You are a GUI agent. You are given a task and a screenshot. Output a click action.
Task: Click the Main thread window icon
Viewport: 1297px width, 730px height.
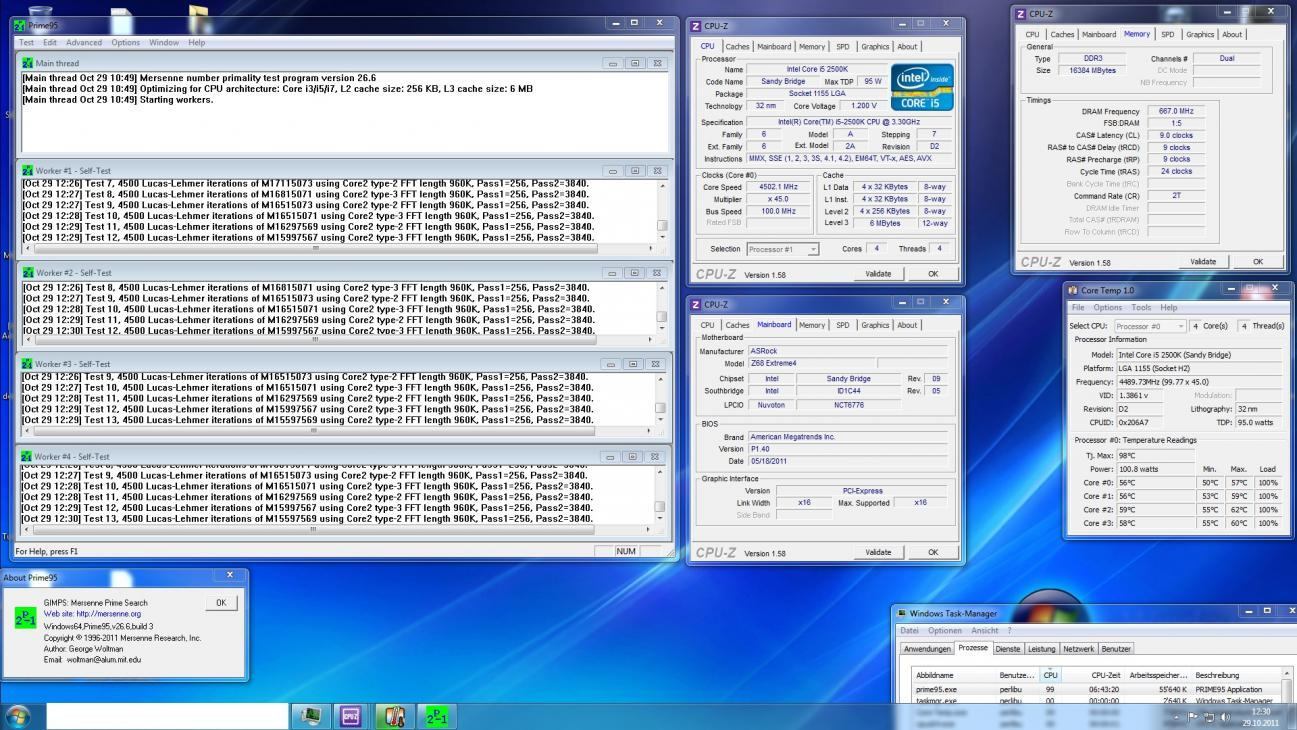(28, 63)
